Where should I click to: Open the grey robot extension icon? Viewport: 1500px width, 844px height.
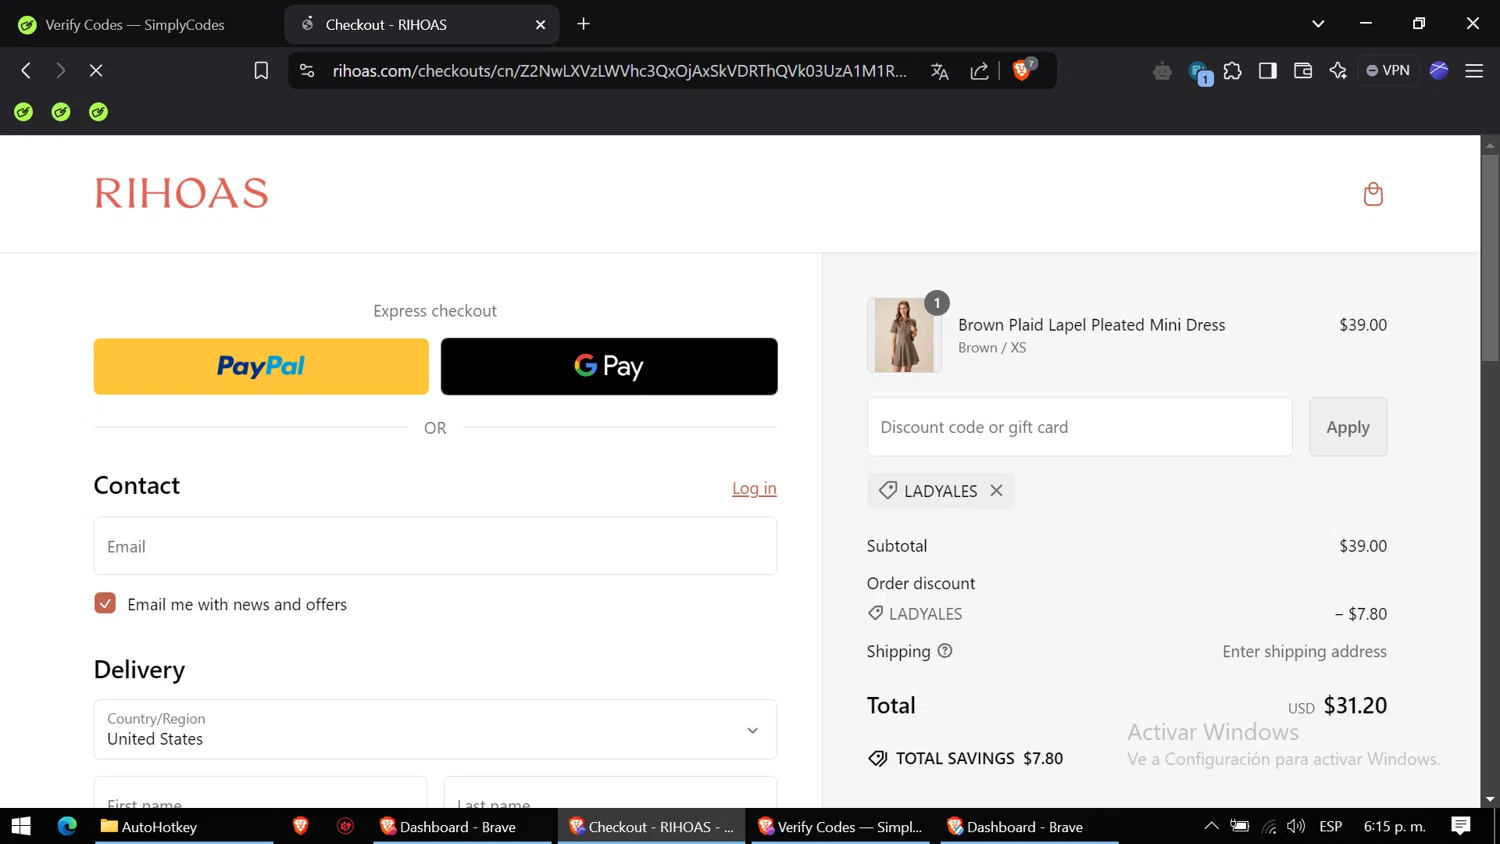tap(1162, 70)
